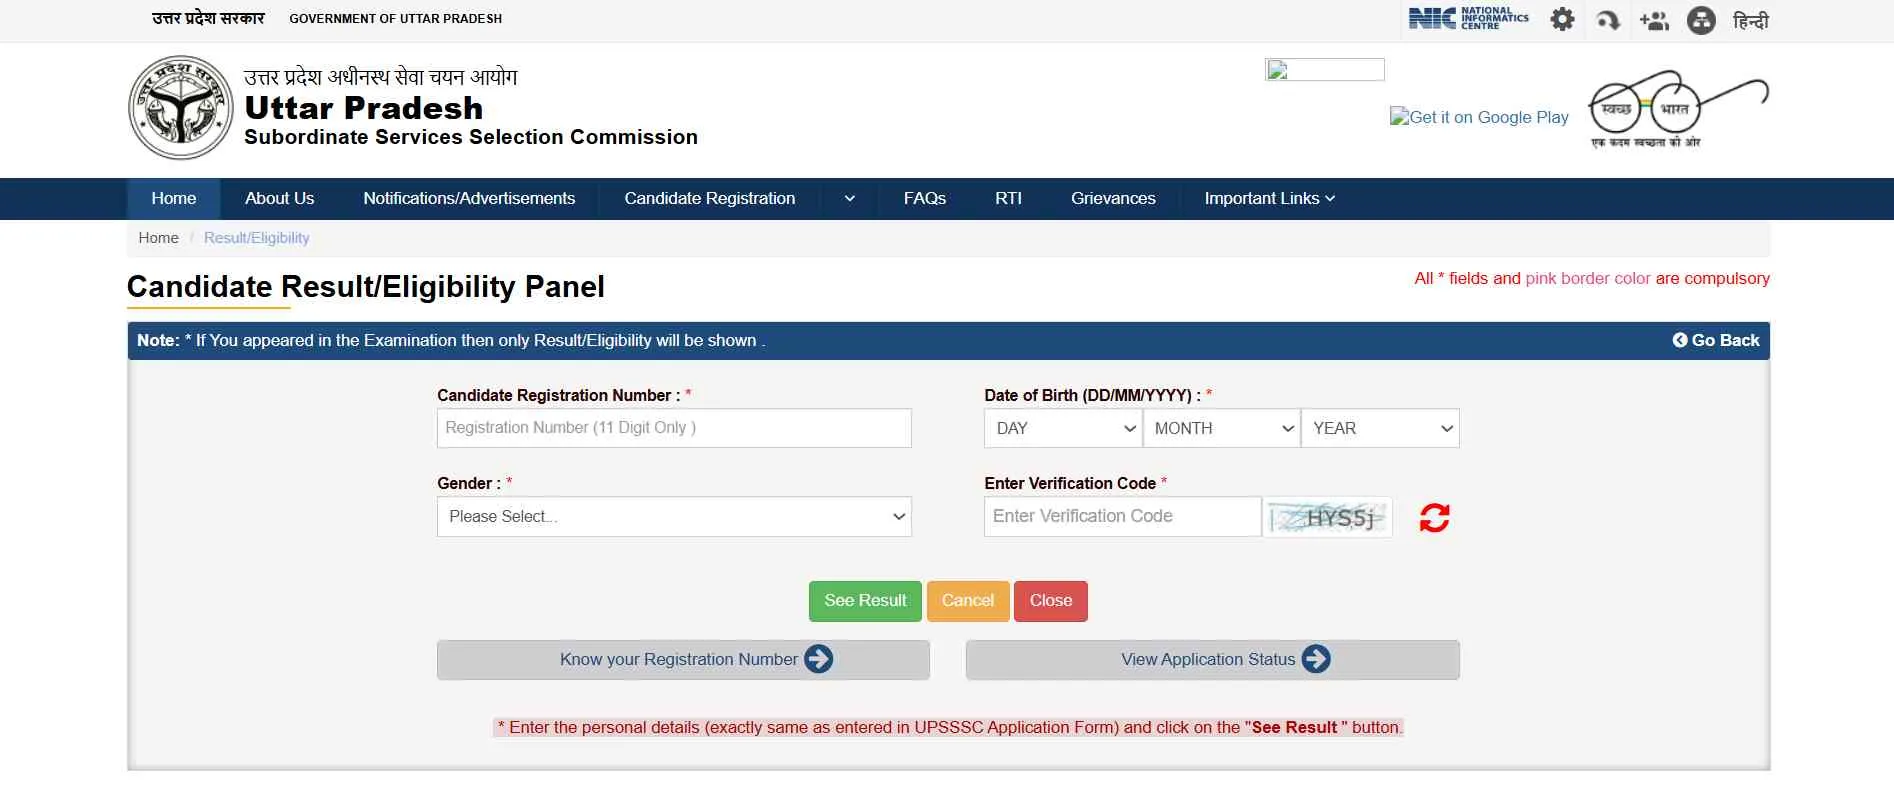Image resolution: width=1894 pixels, height=804 pixels.
Task: Click the round accessibility icon beside Hindi
Action: click(x=1700, y=20)
